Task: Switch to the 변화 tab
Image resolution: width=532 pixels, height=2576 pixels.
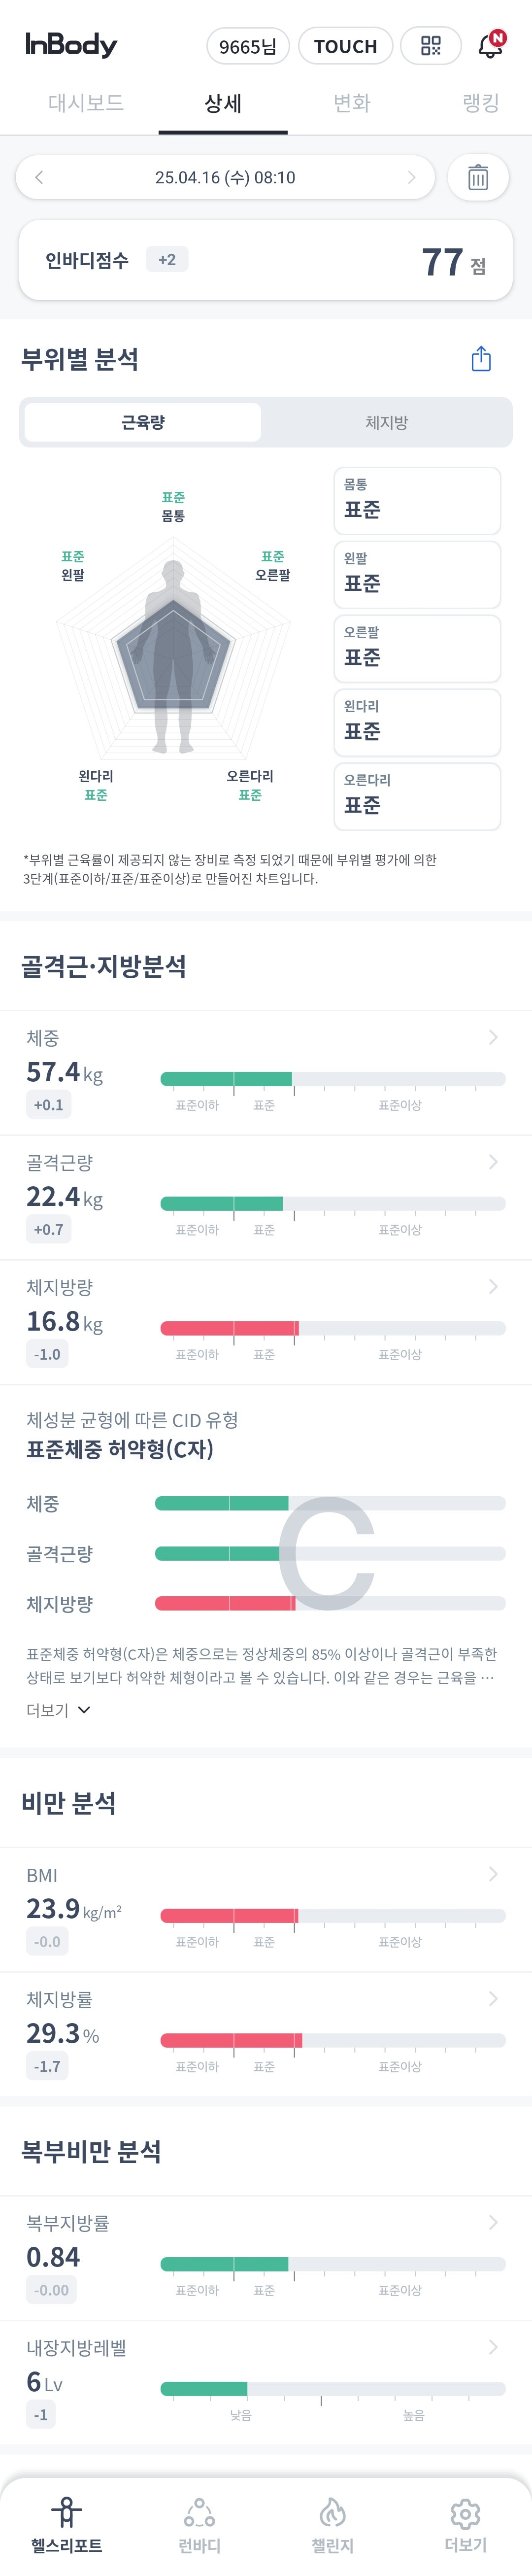Action: pyautogui.click(x=351, y=103)
